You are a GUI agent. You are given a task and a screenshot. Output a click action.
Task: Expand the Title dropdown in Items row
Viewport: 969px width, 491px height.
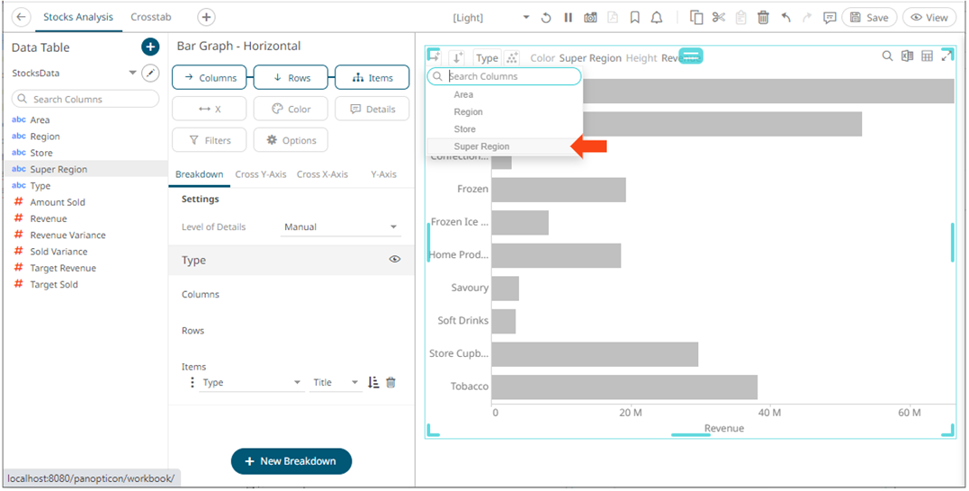[x=335, y=382]
